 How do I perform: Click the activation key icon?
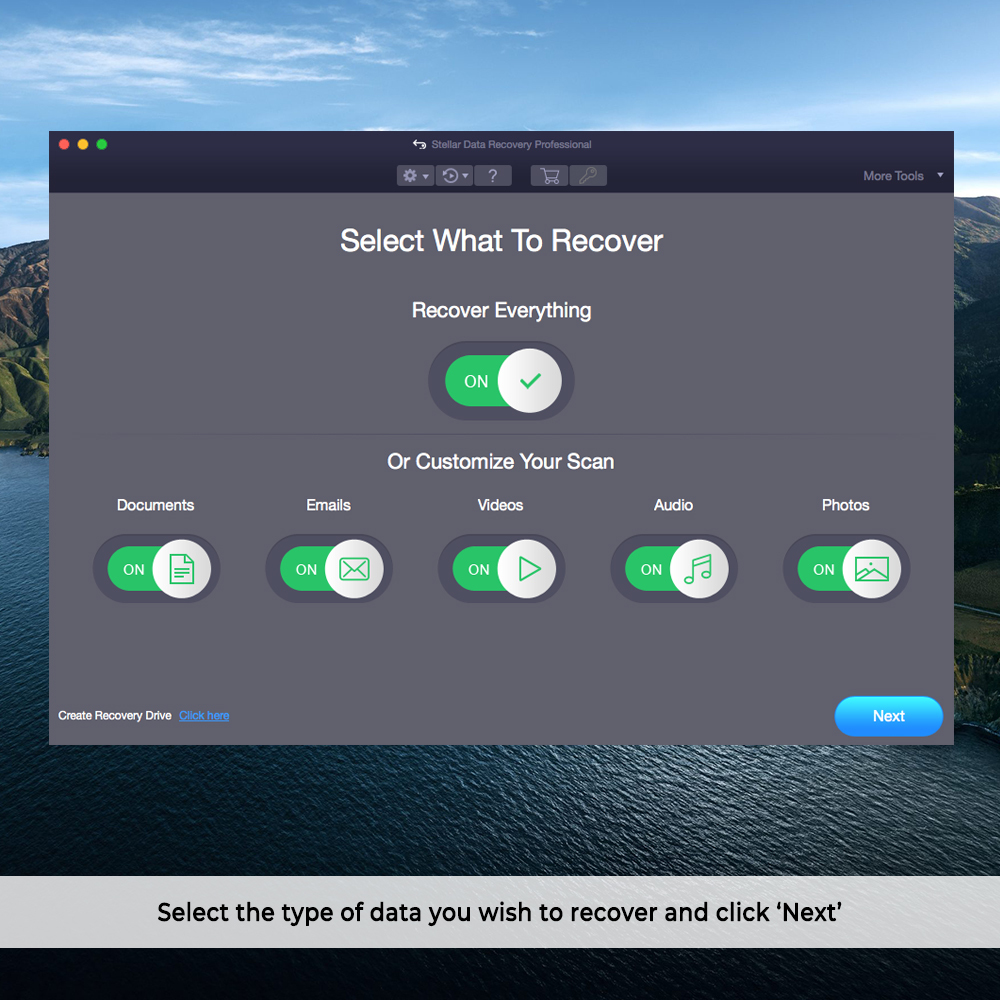click(x=588, y=175)
